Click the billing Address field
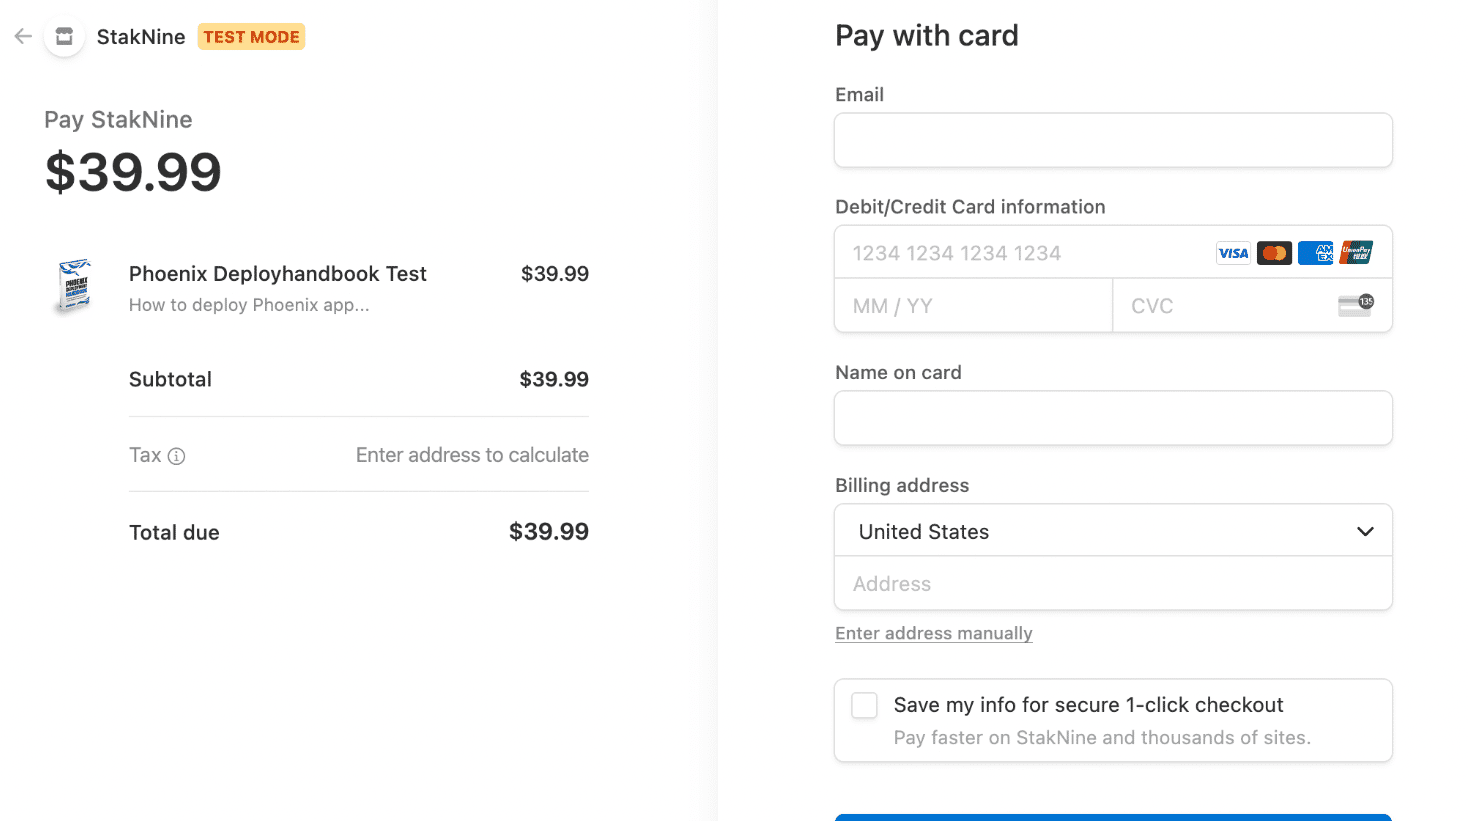The width and height of the screenshot is (1468, 821). click(1113, 584)
